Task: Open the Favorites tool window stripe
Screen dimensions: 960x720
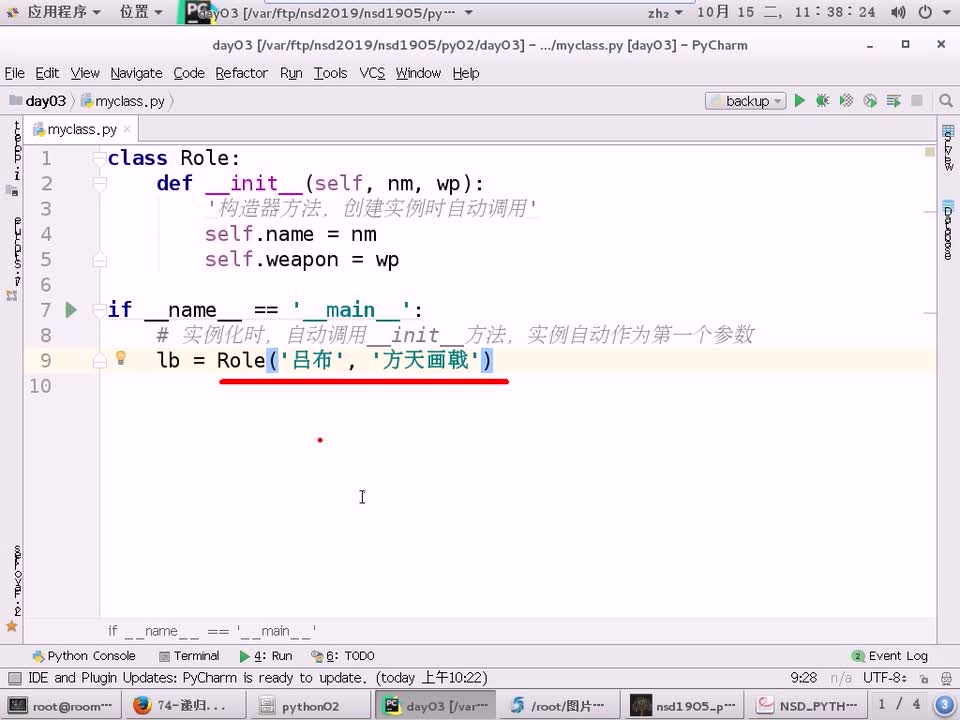Action: 15,588
